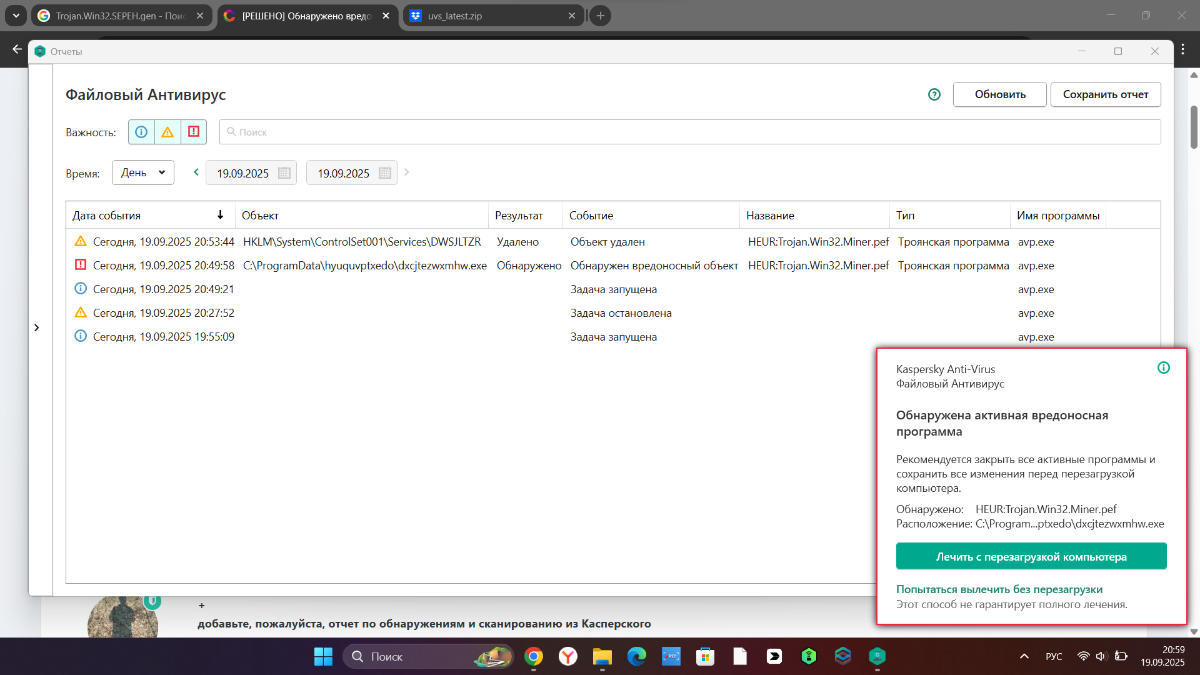Viewport: 1200px width, 675px height.
Task: Open the browser tab search dropdown
Action: tap(15, 16)
